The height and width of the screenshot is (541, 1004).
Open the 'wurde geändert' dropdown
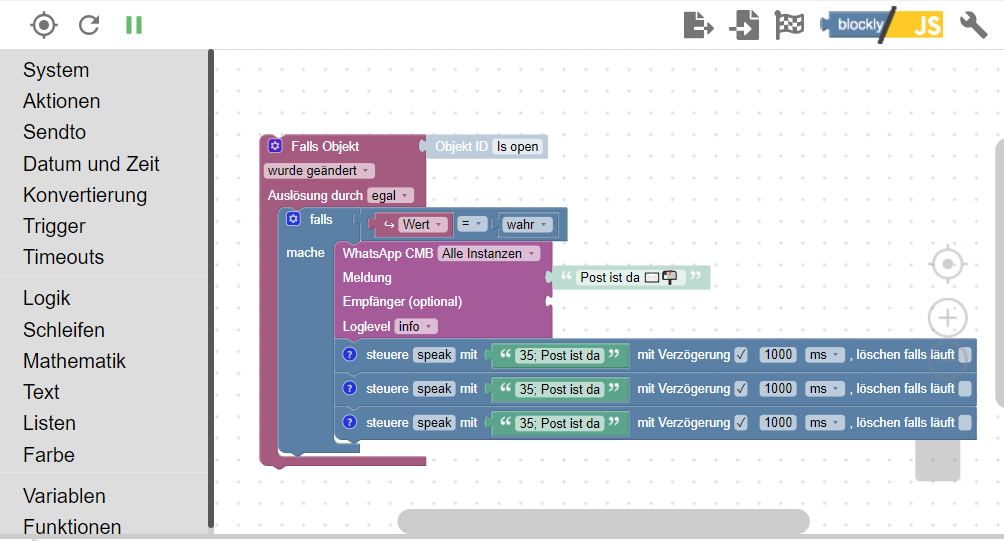[x=319, y=171]
